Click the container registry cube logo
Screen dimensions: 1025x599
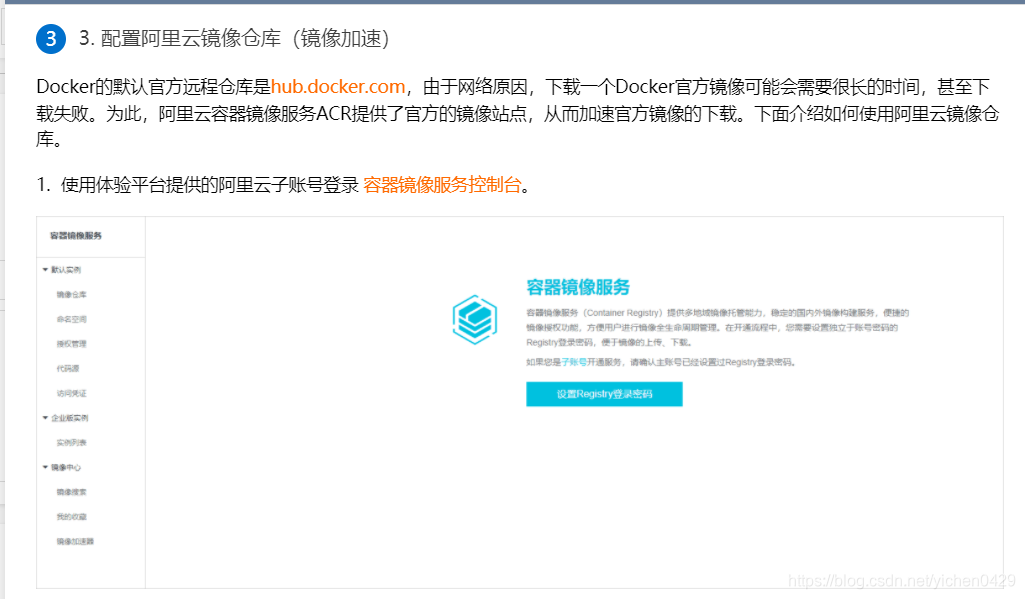[x=475, y=320]
